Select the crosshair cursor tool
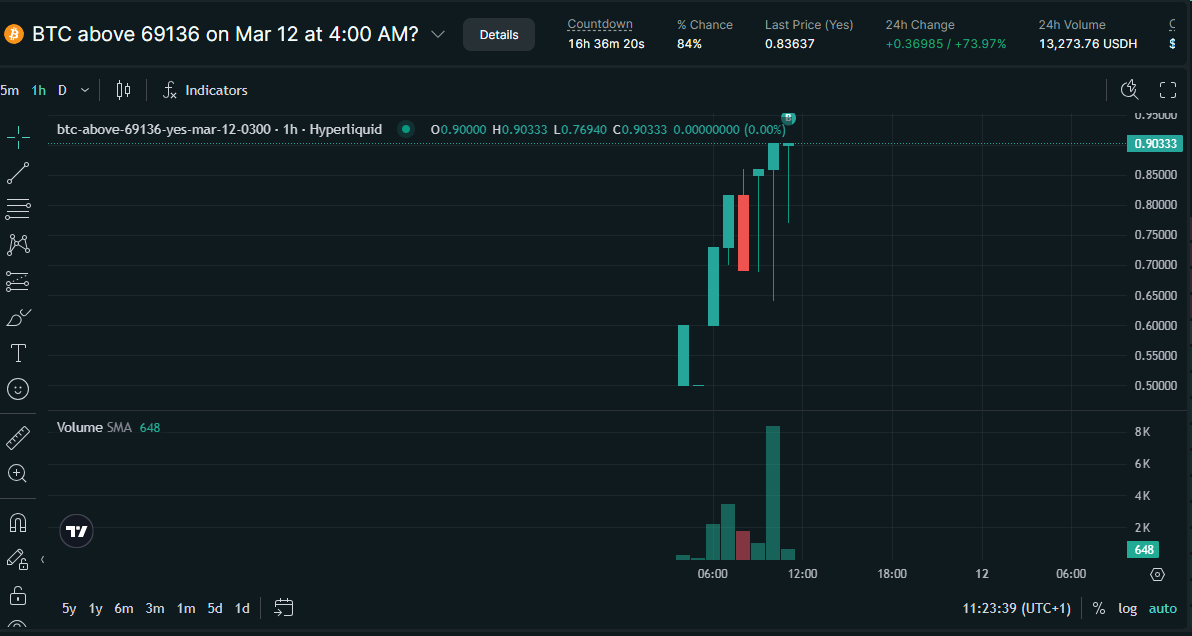Image resolution: width=1192 pixels, height=636 pixels. (x=17, y=136)
